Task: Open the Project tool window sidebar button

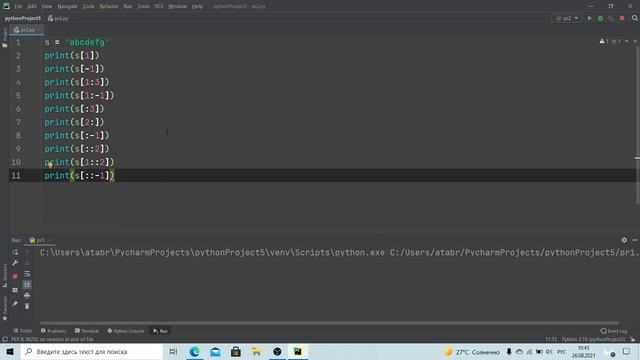Action: pyautogui.click(x=4, y=38)
